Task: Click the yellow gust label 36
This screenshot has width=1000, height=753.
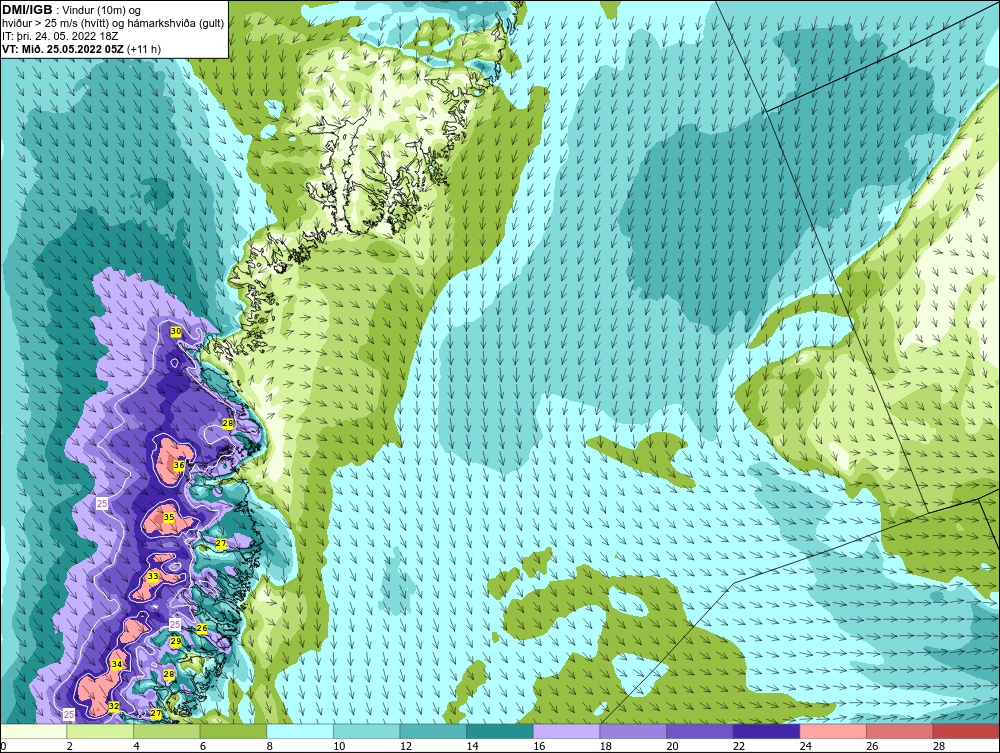Action: [x=179, y=465]
